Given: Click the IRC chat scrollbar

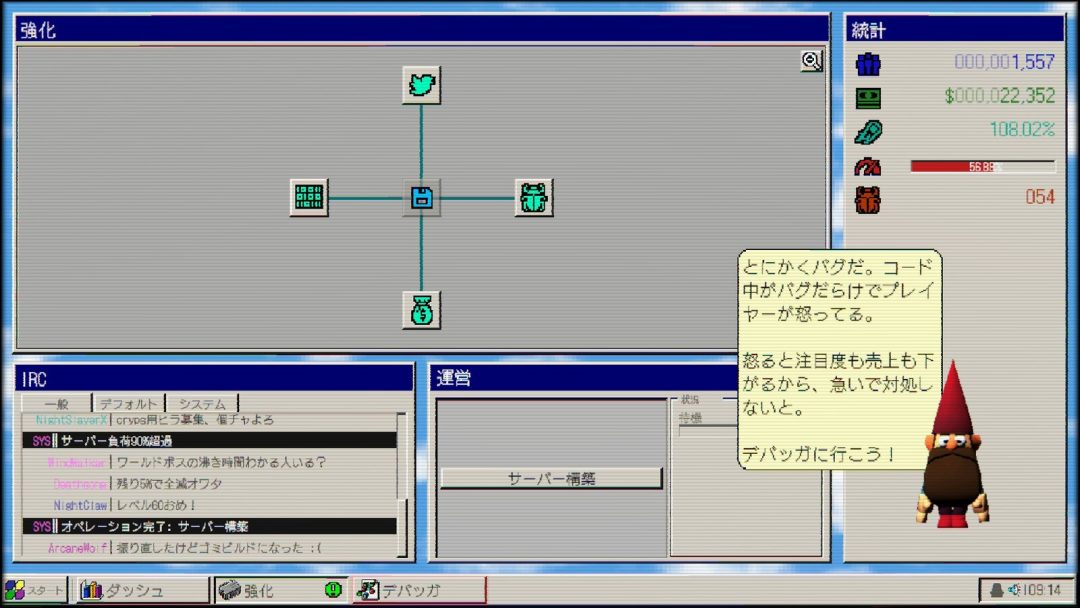Looking at the screenshot, I should 402,485.
